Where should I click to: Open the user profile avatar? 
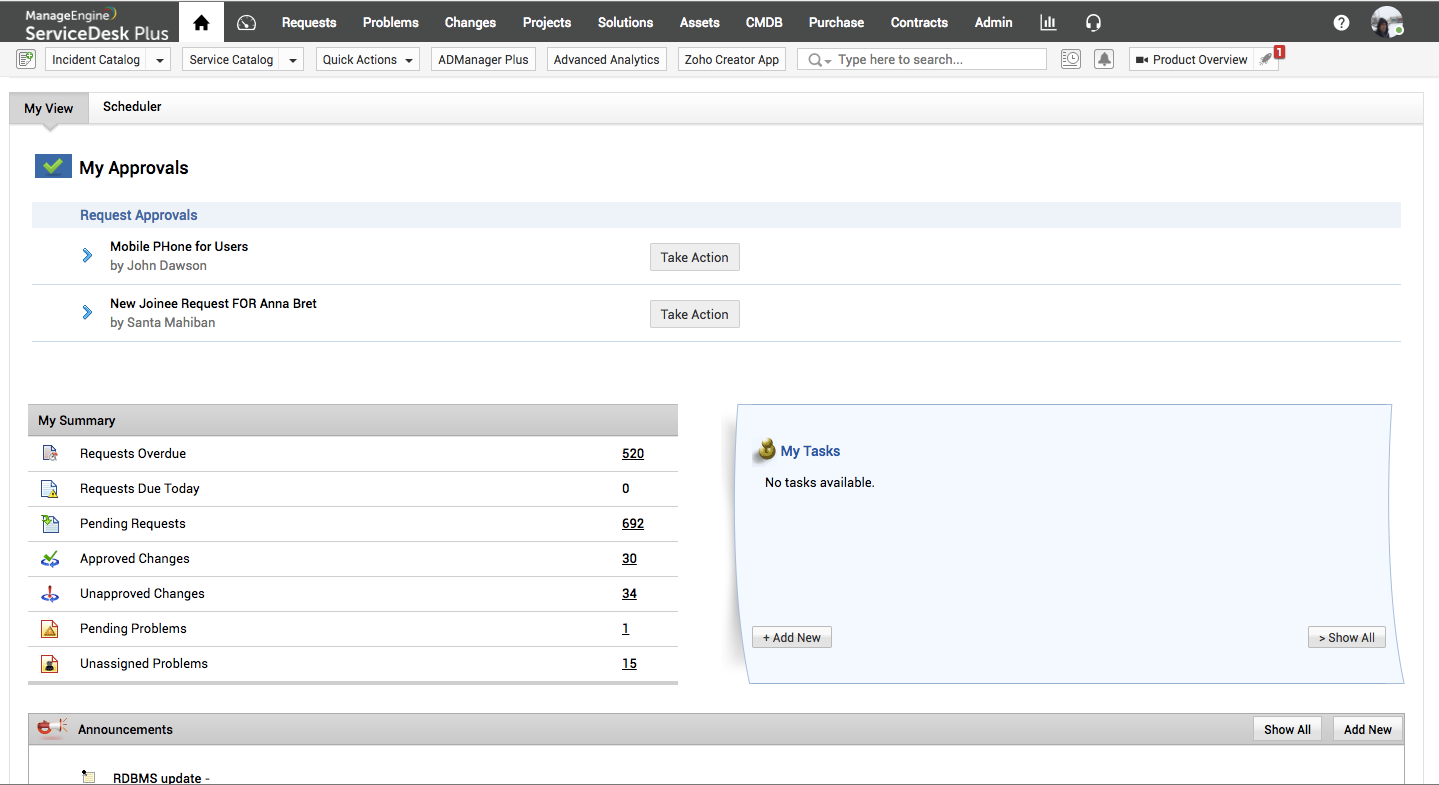(1387, 22)
